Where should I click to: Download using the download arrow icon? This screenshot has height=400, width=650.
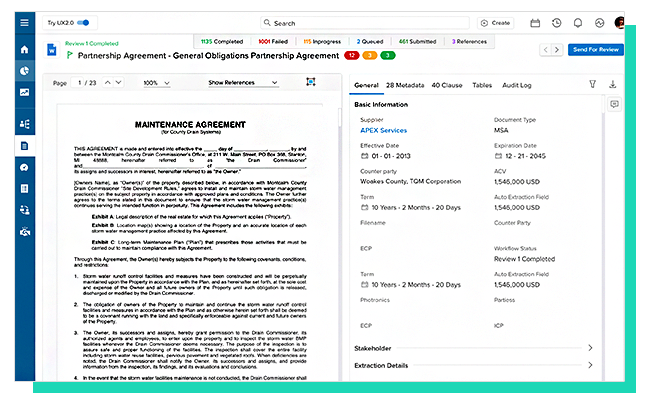pyautogui.click(x=612, y=86)
